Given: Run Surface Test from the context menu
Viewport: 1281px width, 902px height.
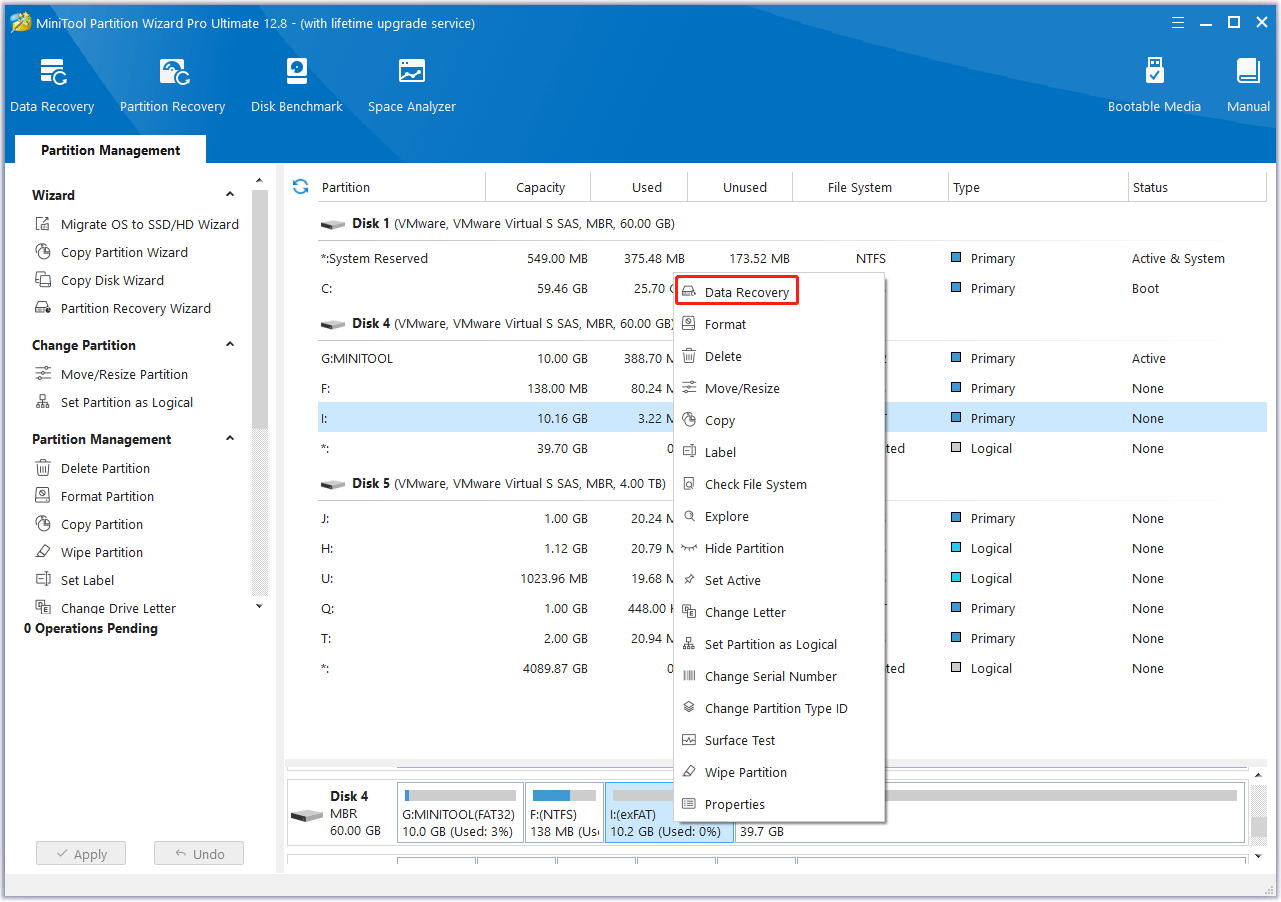Looking at the screenshot, I should [x=780, y=740].
